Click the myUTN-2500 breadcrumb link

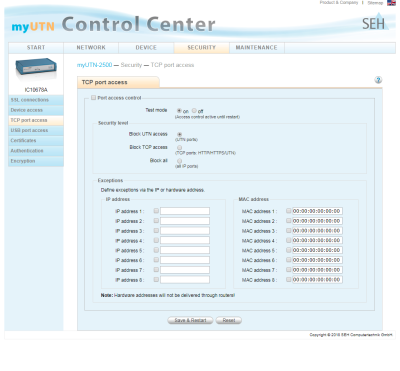(x=94, y=65)
